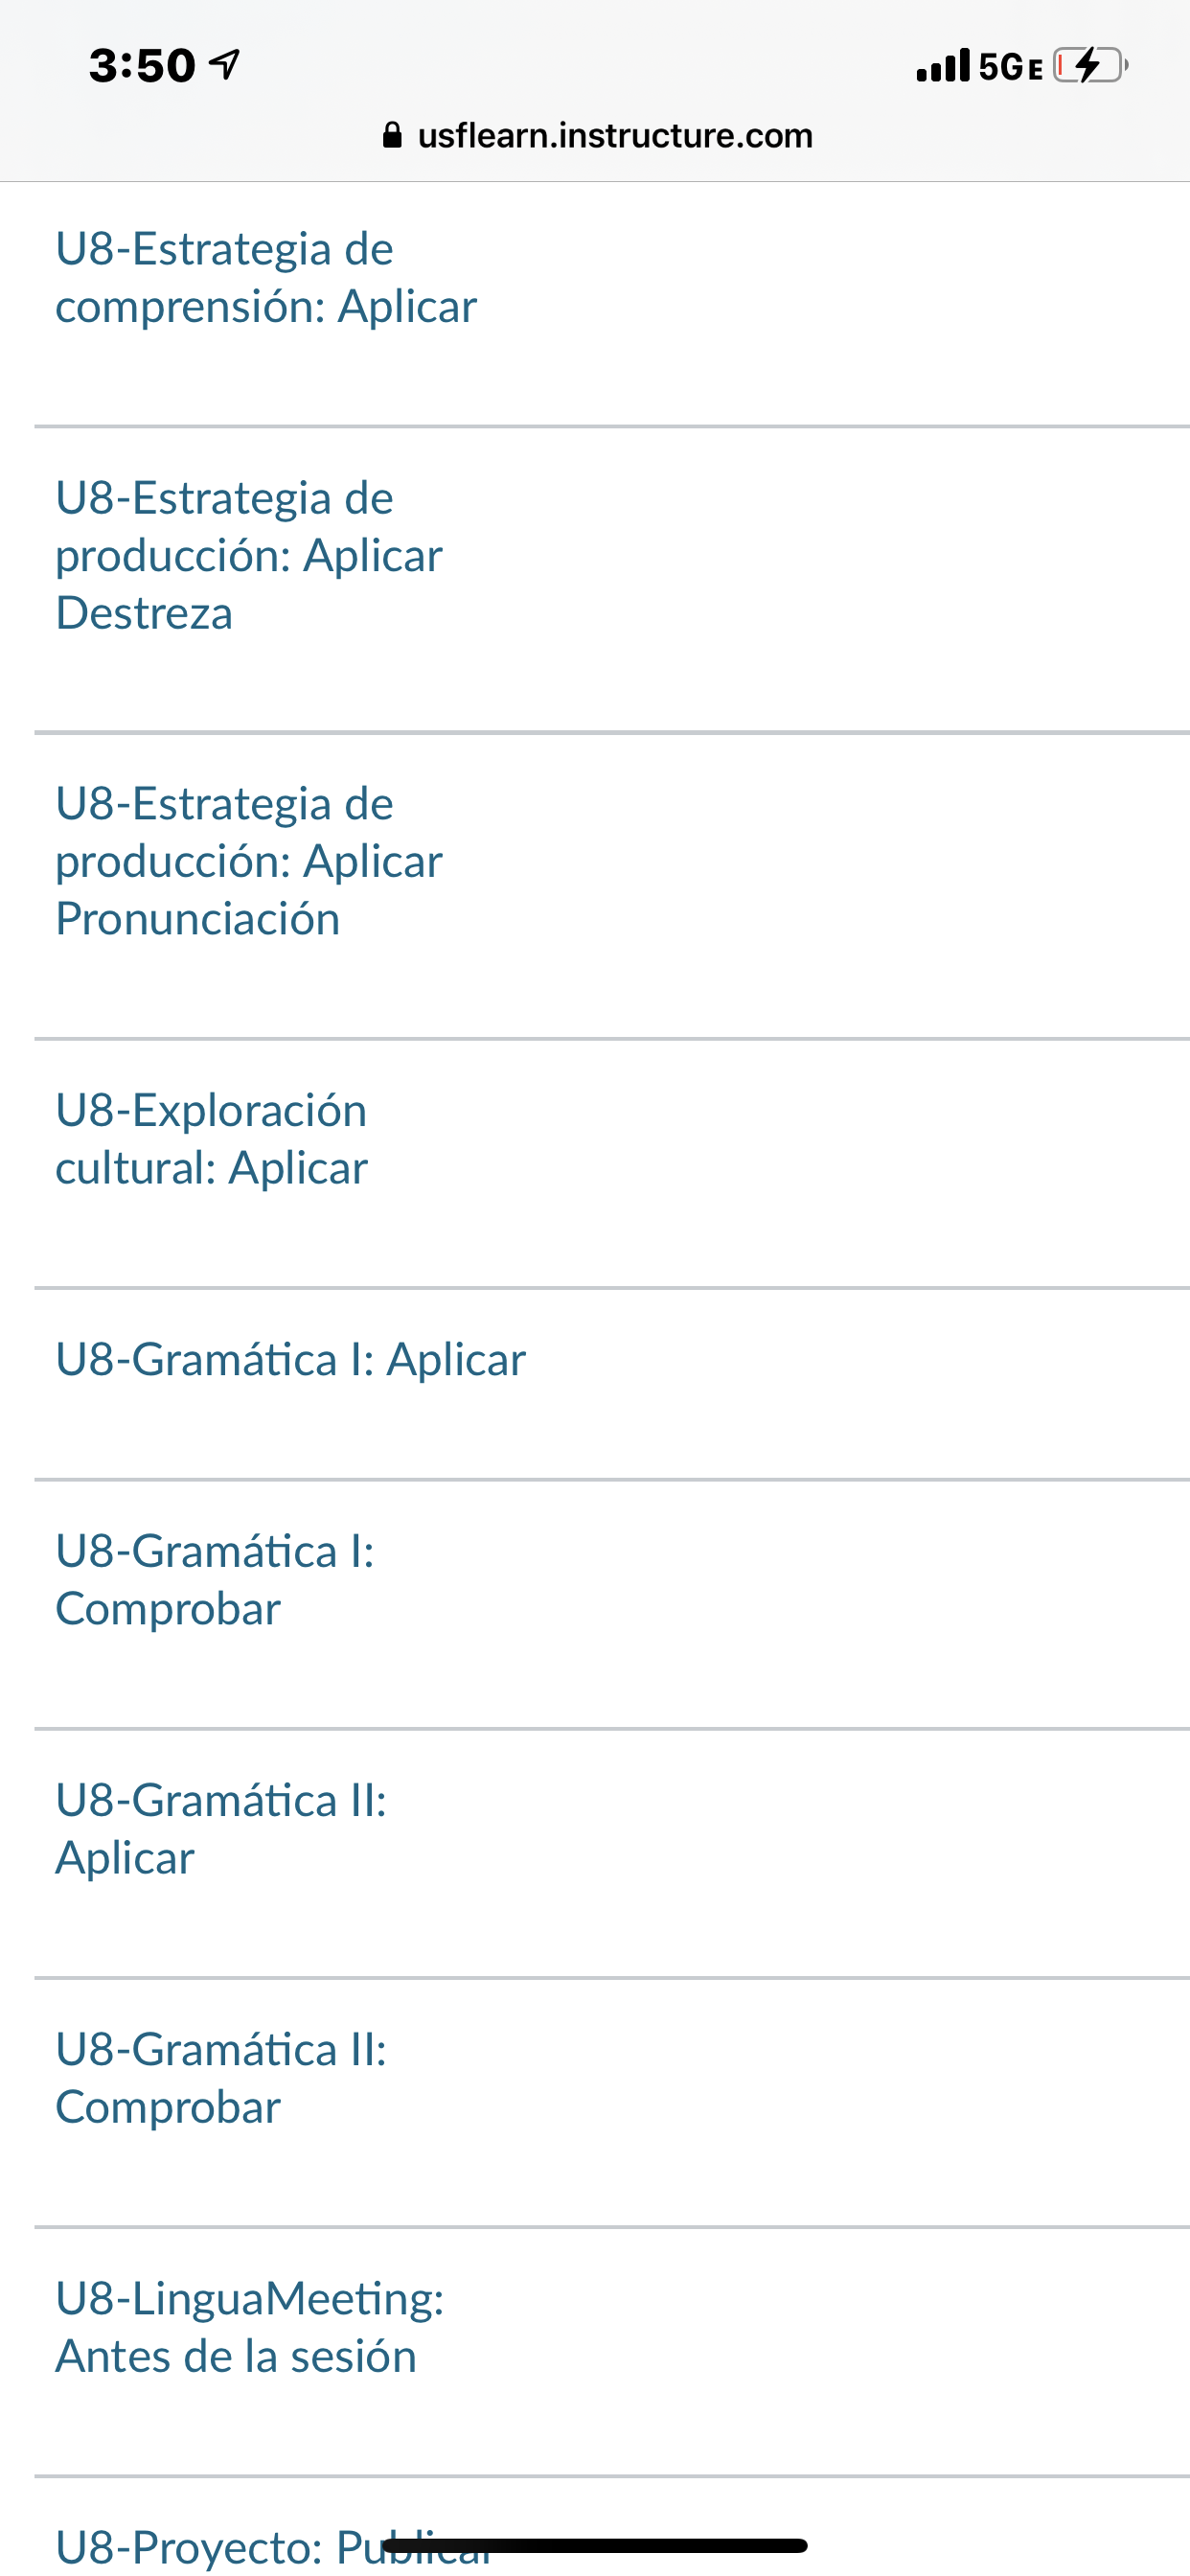Tap the usflearn.instructure.com address field
This screenshot has width=1190, height=2576.
pos(614,135)
